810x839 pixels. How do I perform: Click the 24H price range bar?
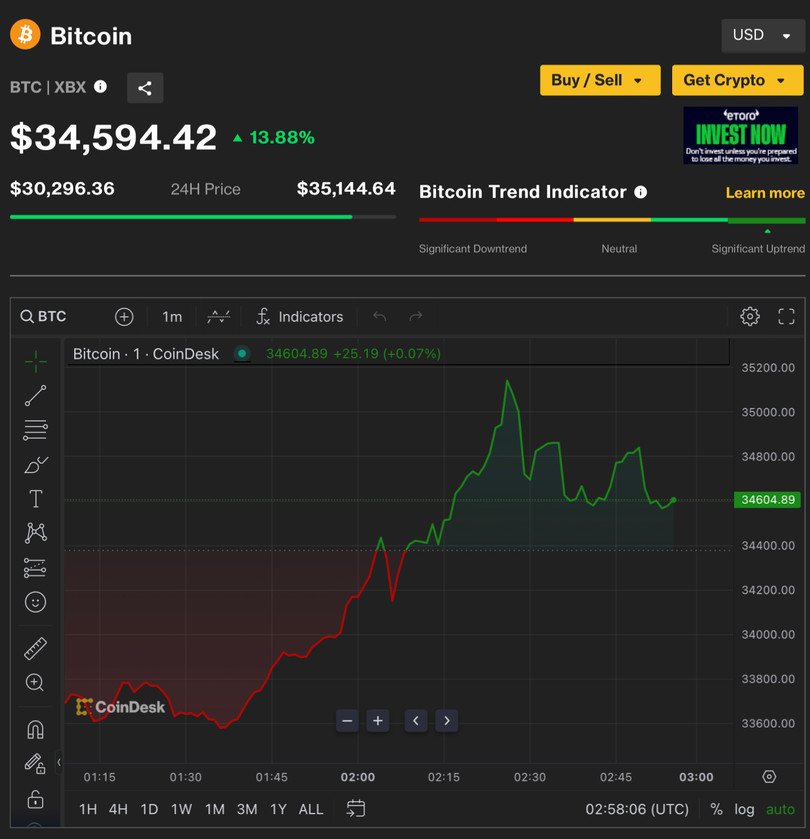202,216
